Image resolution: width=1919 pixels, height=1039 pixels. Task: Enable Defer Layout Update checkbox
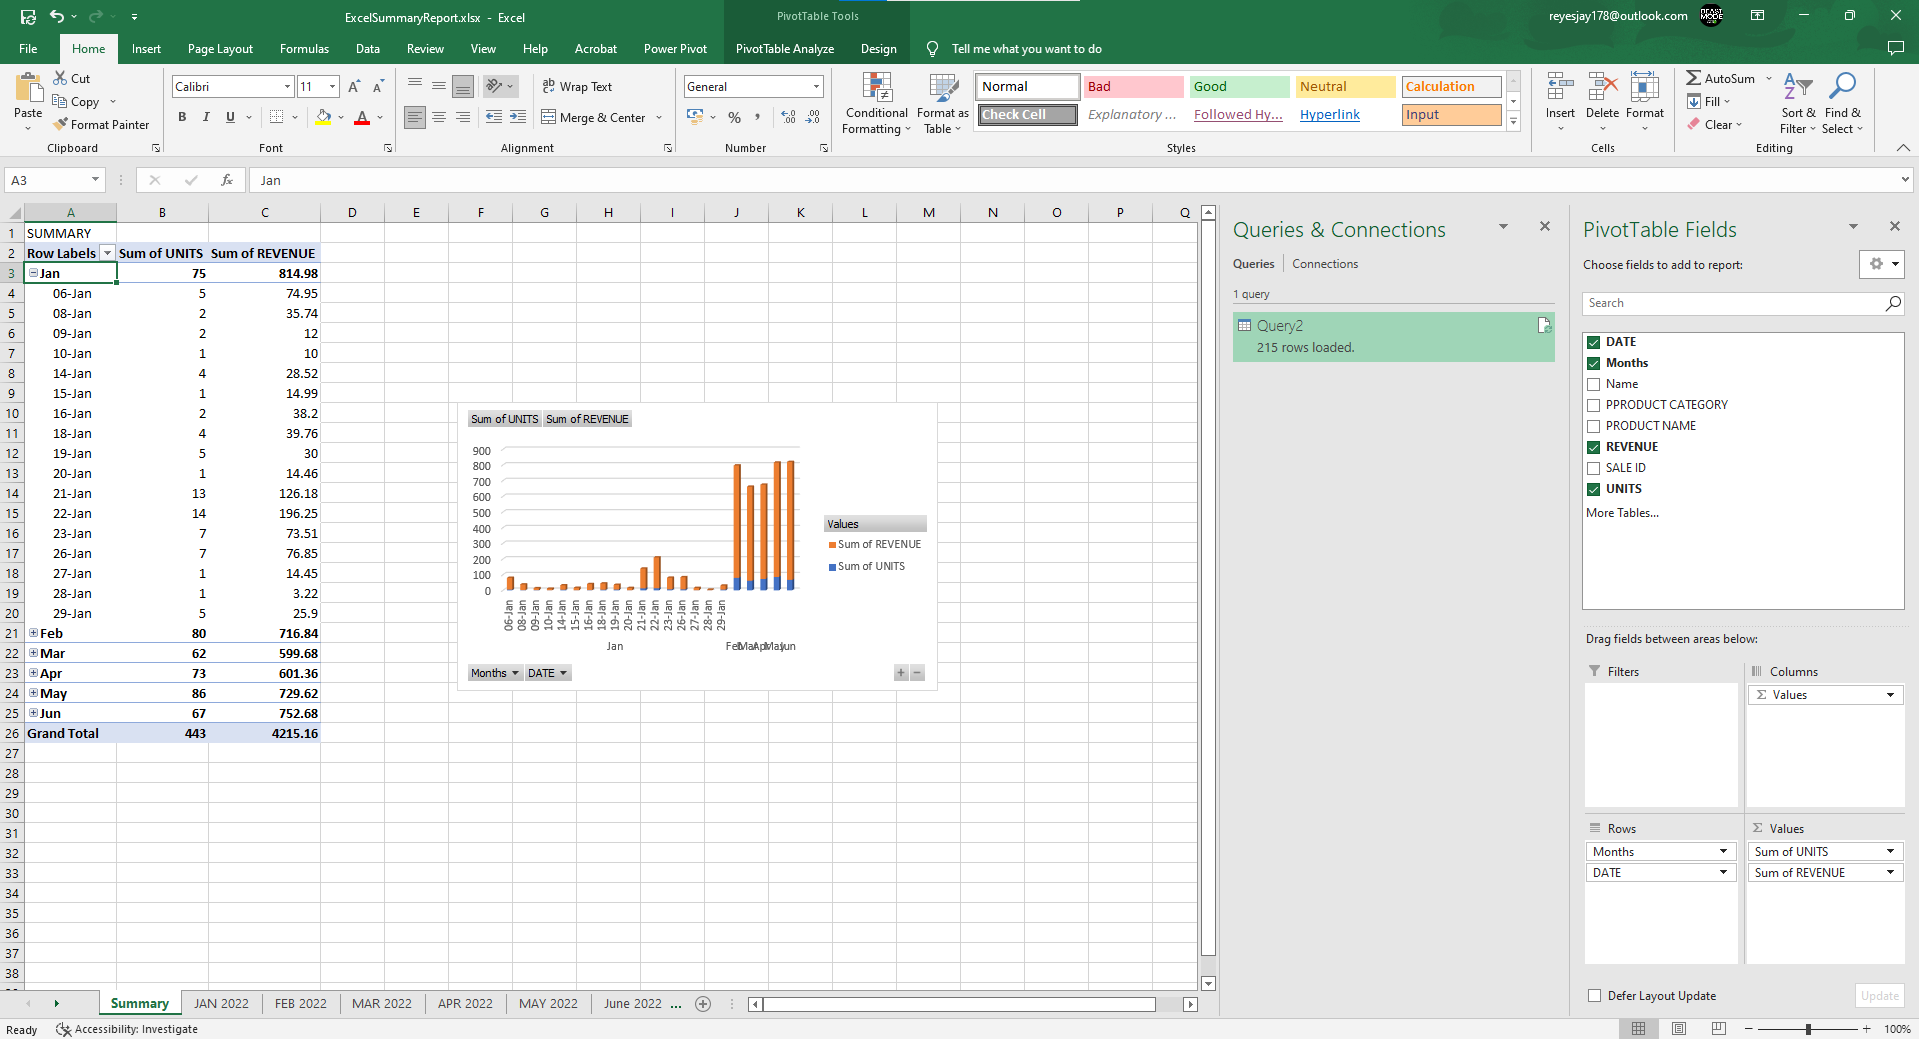(1594, 996)
